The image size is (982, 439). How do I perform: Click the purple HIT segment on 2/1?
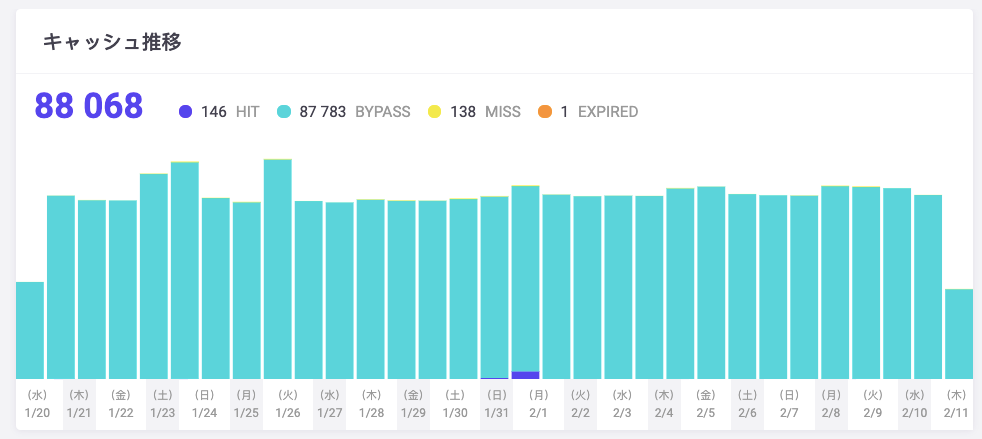pos(525,375)
